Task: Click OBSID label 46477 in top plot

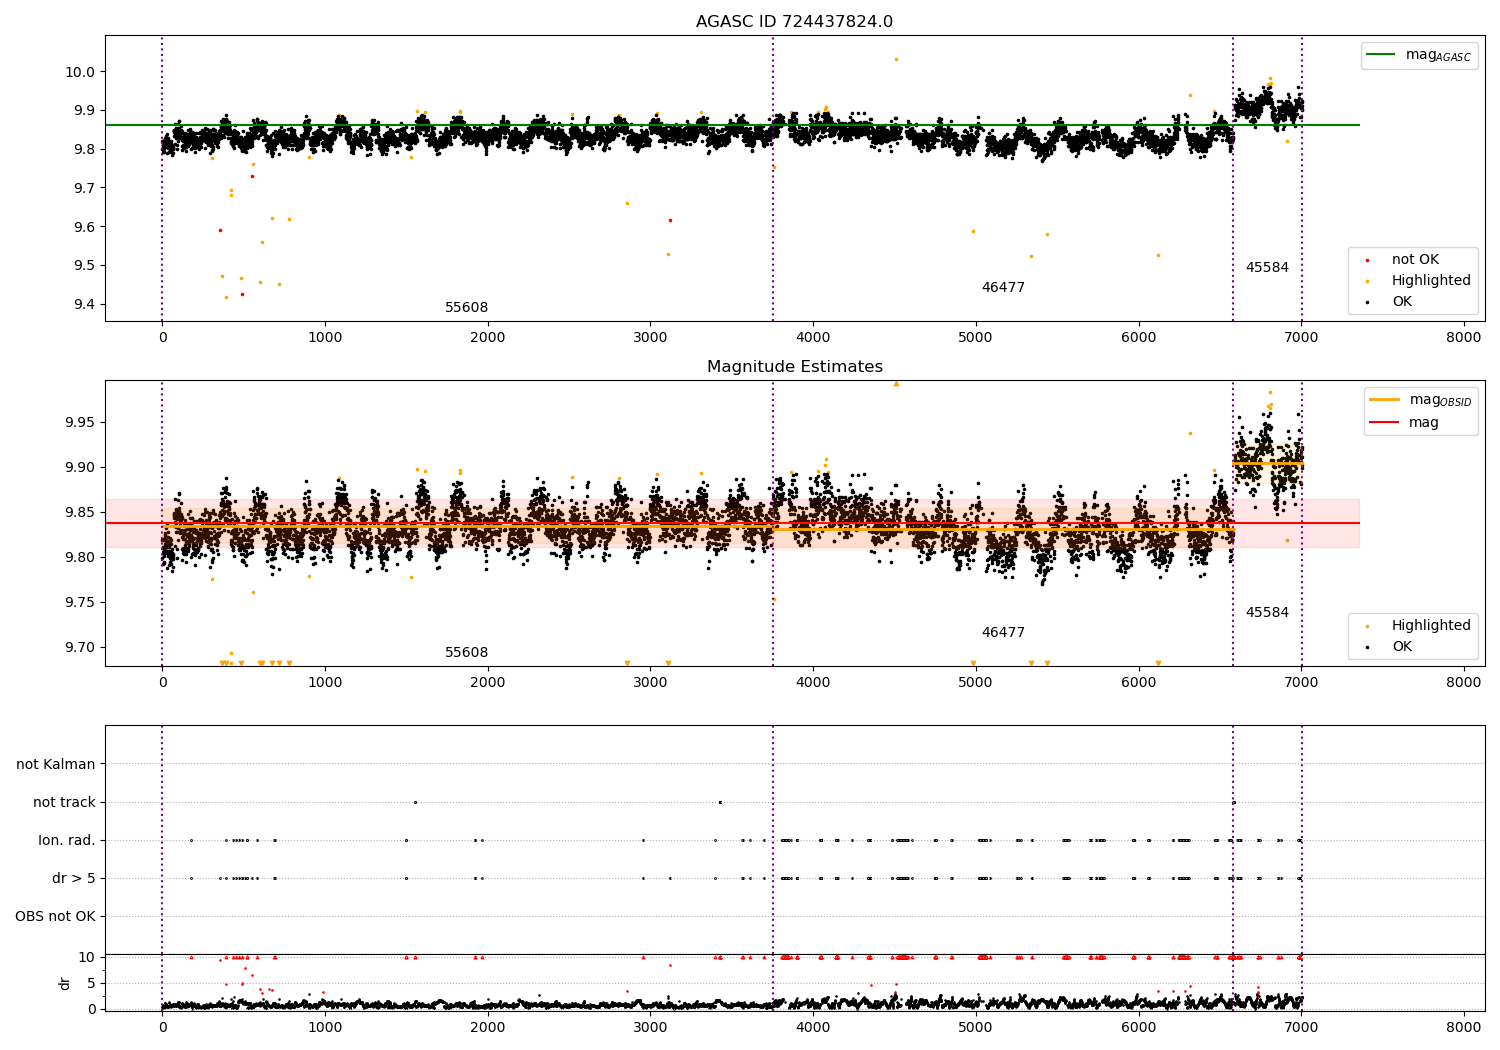Action: pyautogui.click(x=1003, y=288)
